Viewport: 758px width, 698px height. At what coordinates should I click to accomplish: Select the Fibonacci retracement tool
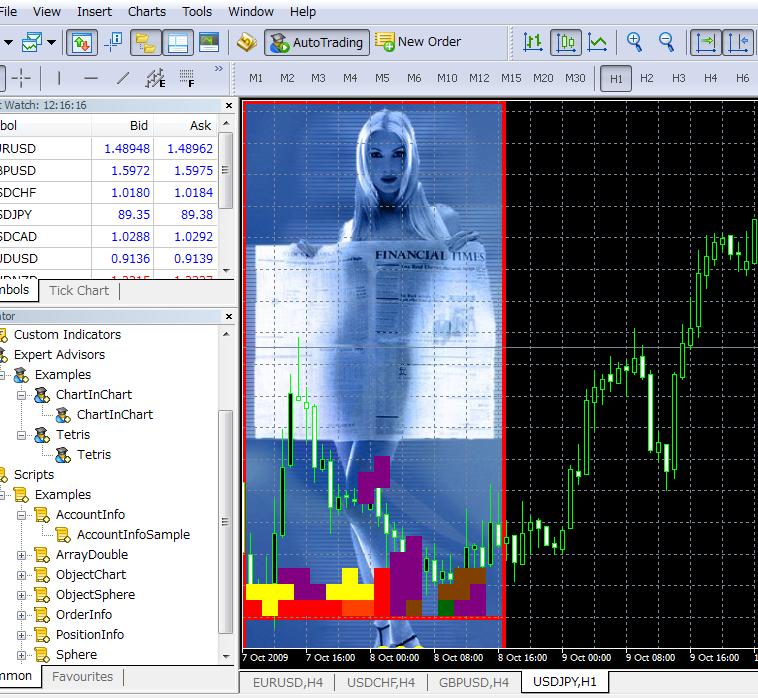tap(187, 78)
